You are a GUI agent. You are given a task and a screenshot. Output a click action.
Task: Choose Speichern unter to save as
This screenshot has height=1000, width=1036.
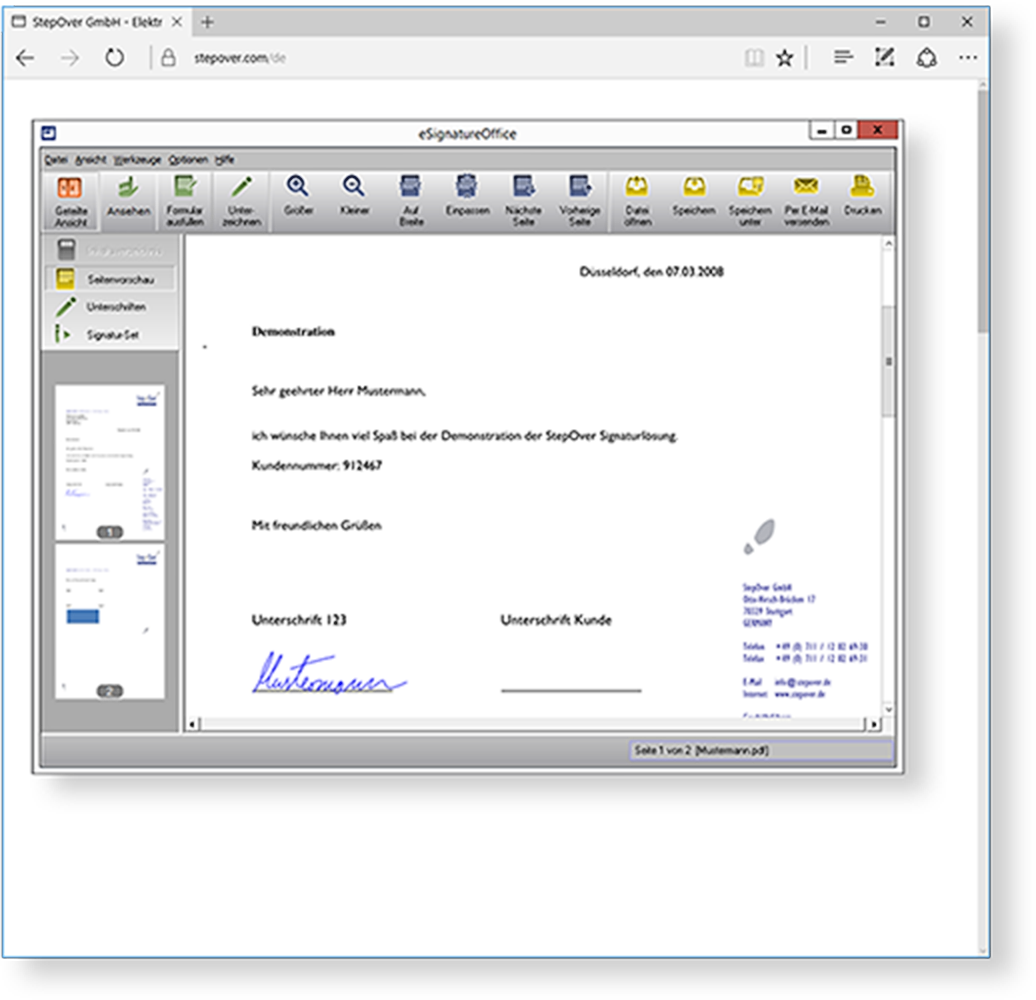[750, 202]
